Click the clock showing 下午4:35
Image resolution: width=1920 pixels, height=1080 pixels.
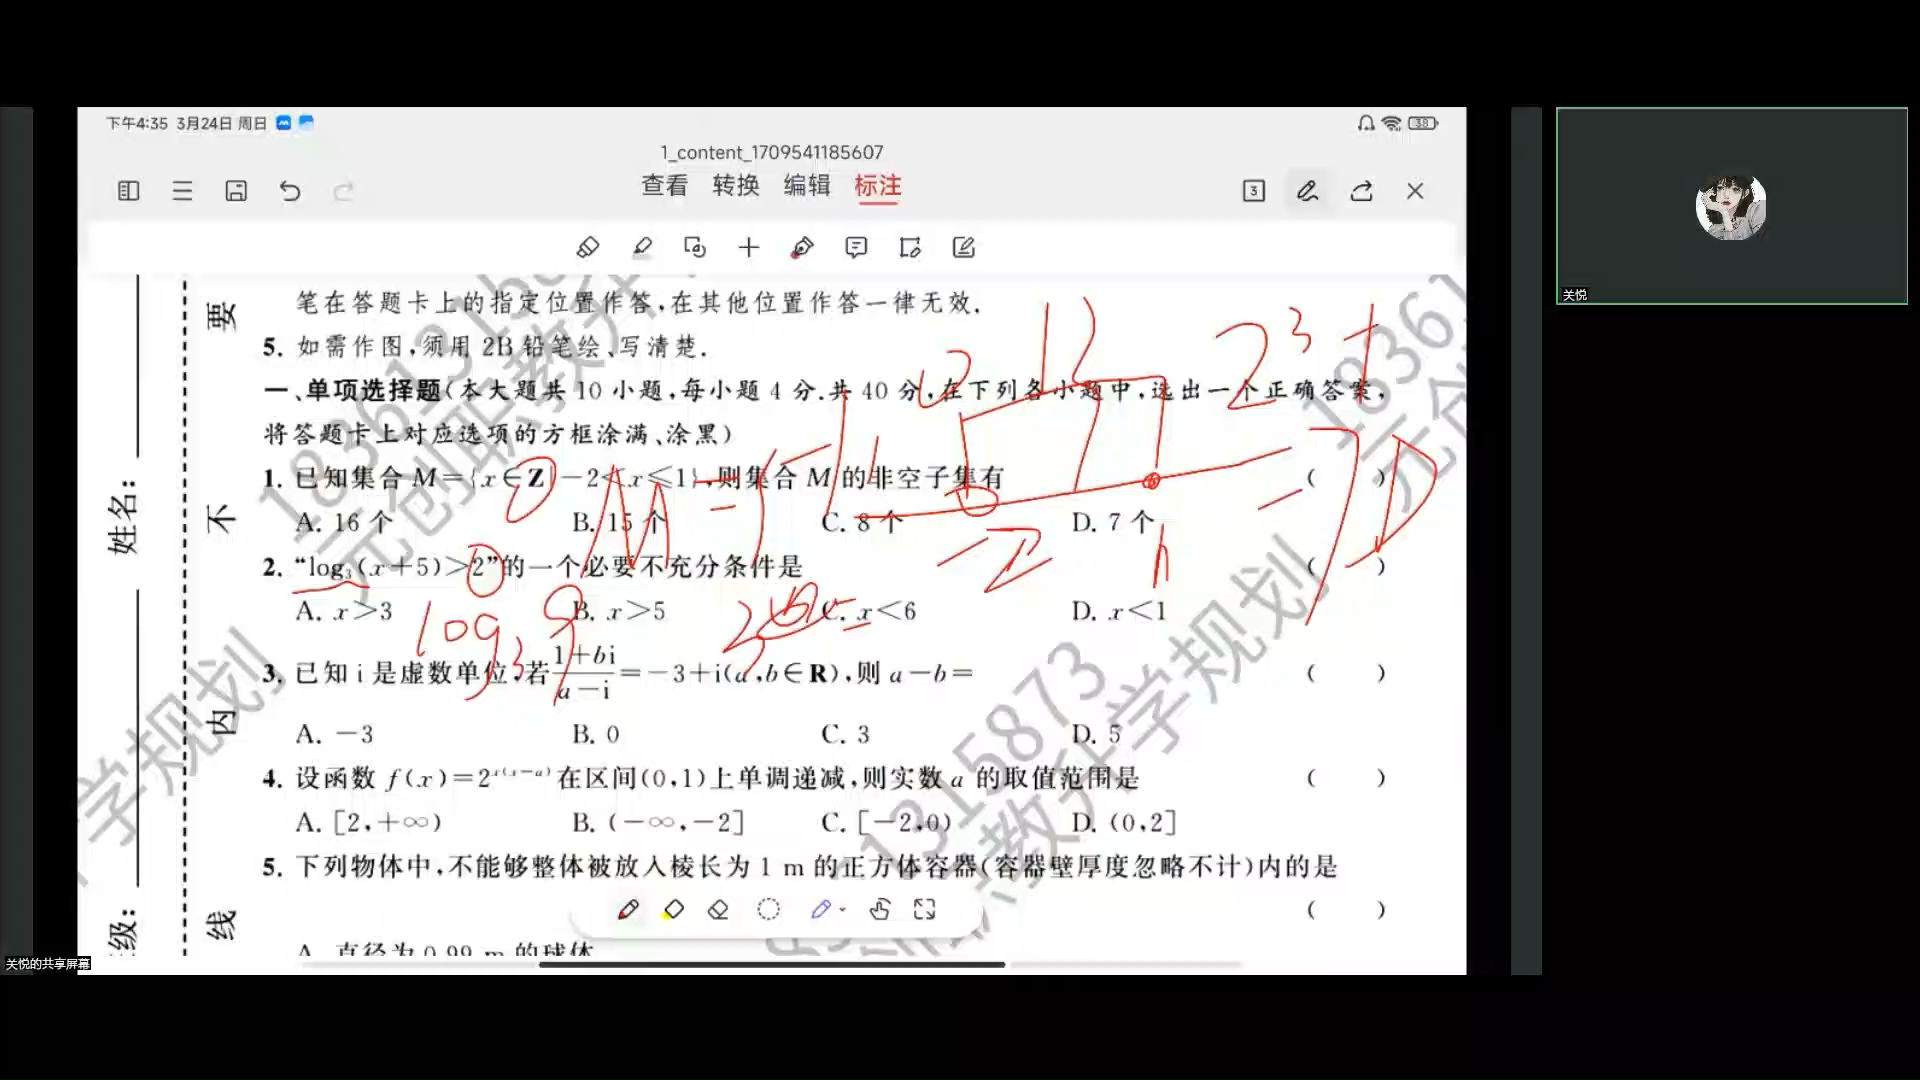click(137, 123)
